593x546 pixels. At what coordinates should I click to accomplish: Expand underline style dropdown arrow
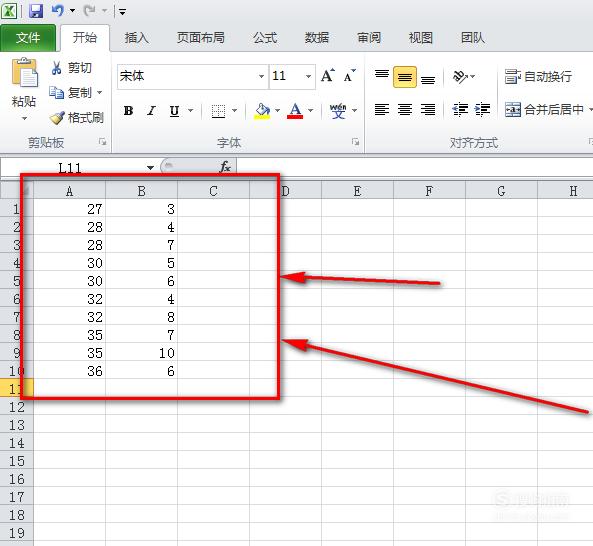click(x=190, y=111)
